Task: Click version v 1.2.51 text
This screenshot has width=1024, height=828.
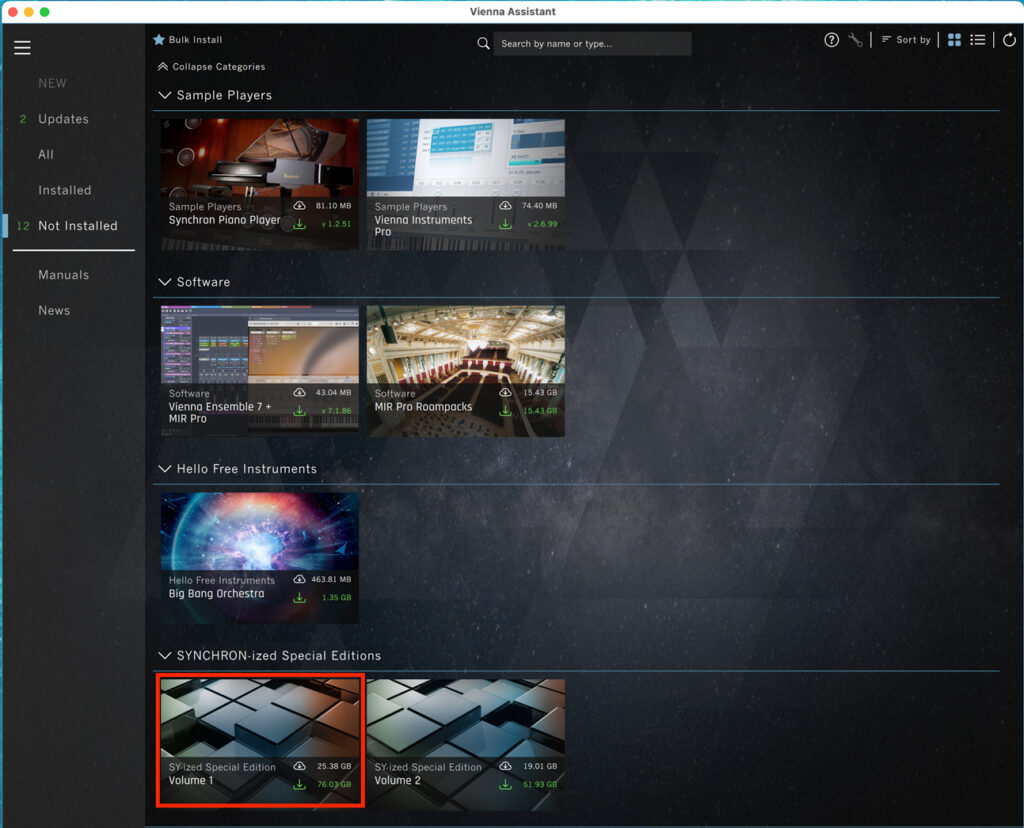Action: (336, 224)
